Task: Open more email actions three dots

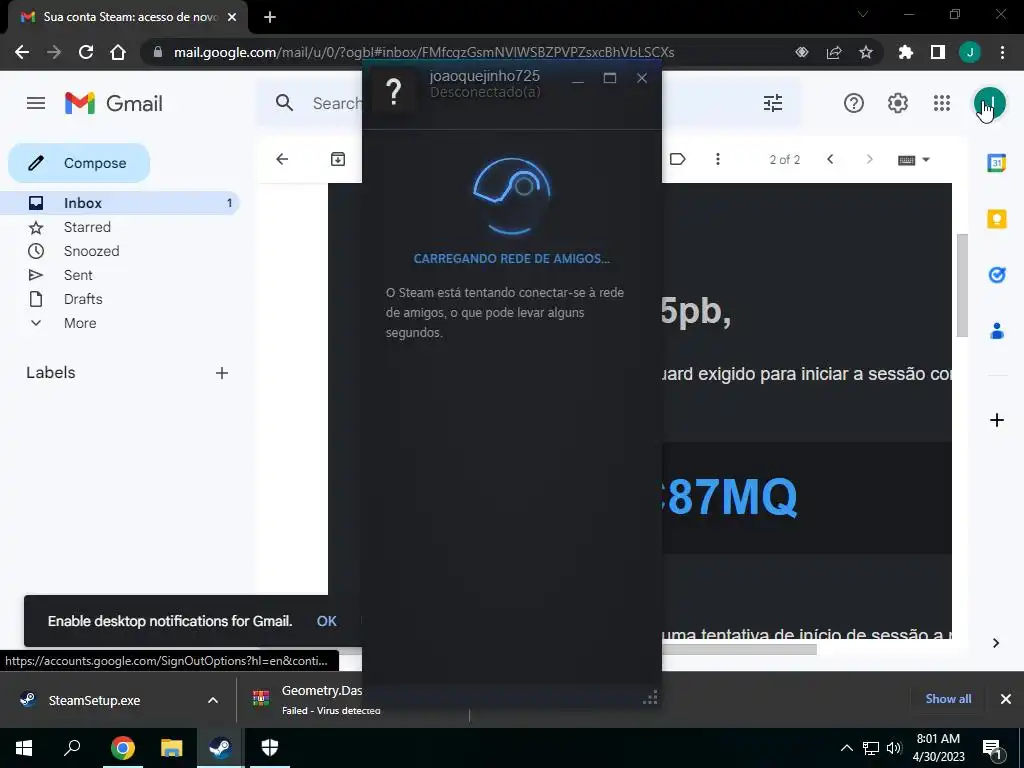Action: coord(718,159)
